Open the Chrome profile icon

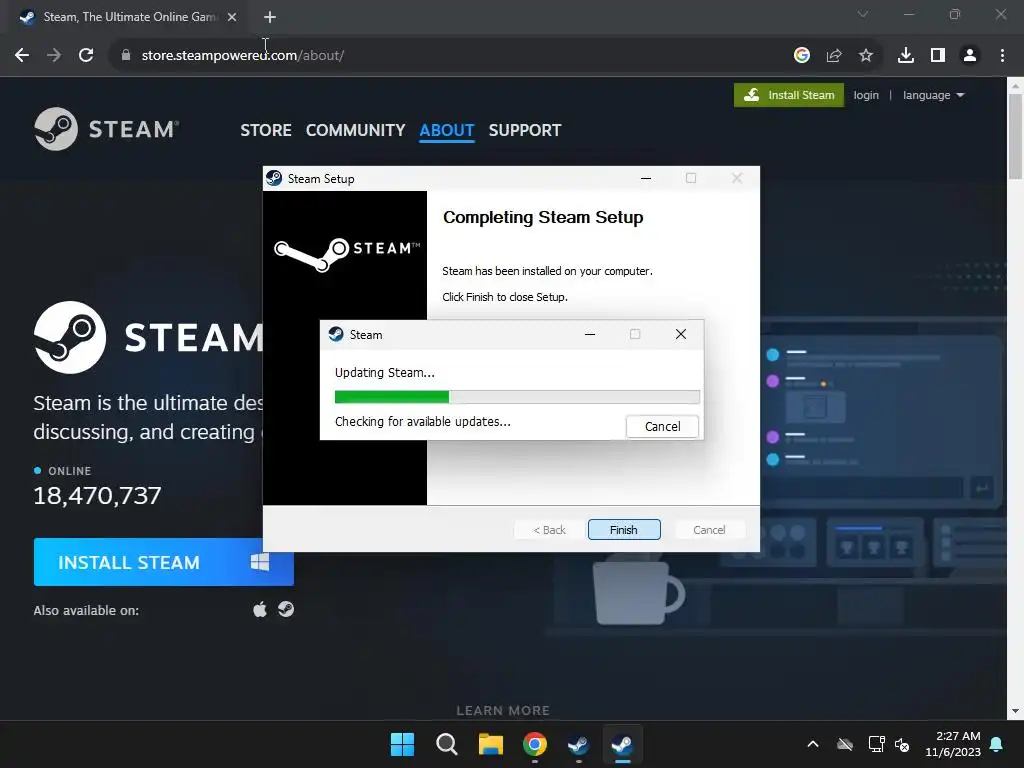pyautogui.click(x=970, y=56)
